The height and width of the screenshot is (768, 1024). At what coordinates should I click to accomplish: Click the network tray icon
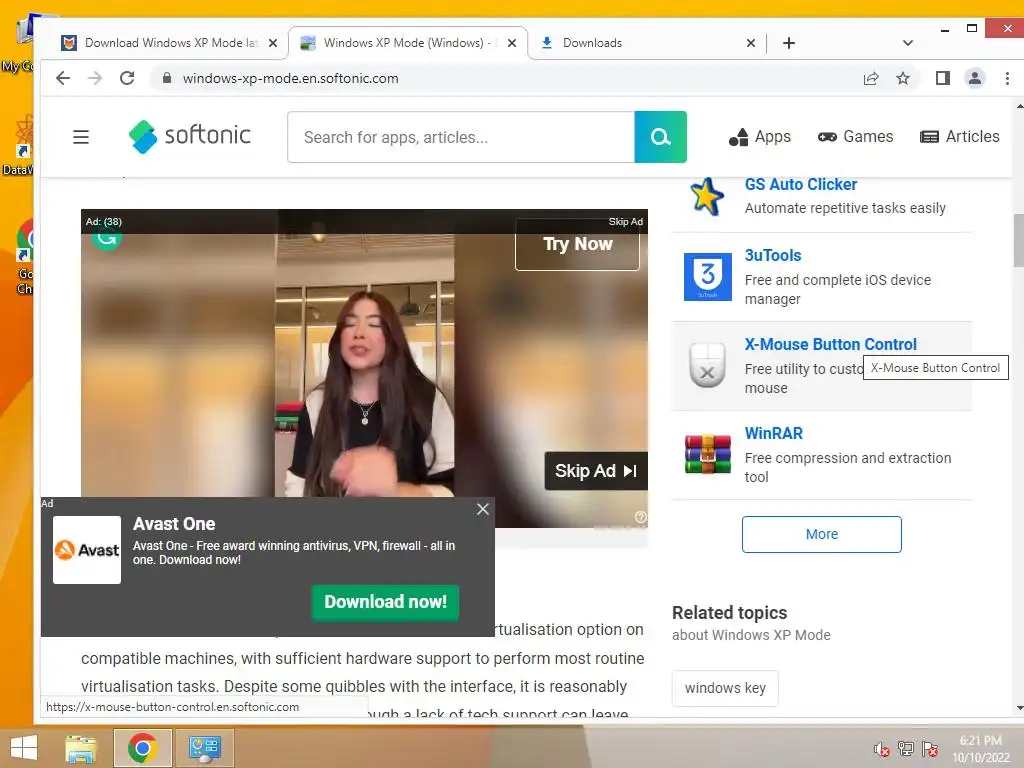(906, 749)
